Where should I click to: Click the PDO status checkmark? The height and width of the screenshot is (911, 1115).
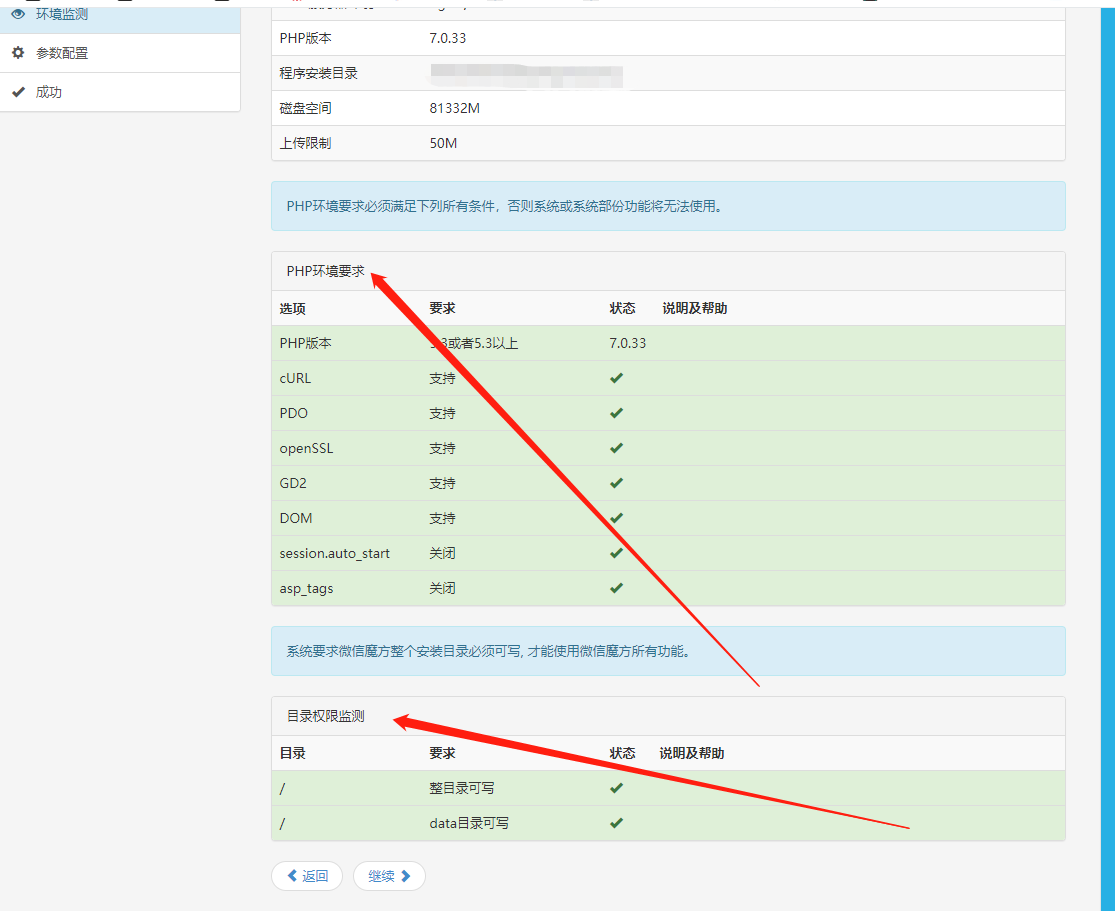click(x=617, y=413)
